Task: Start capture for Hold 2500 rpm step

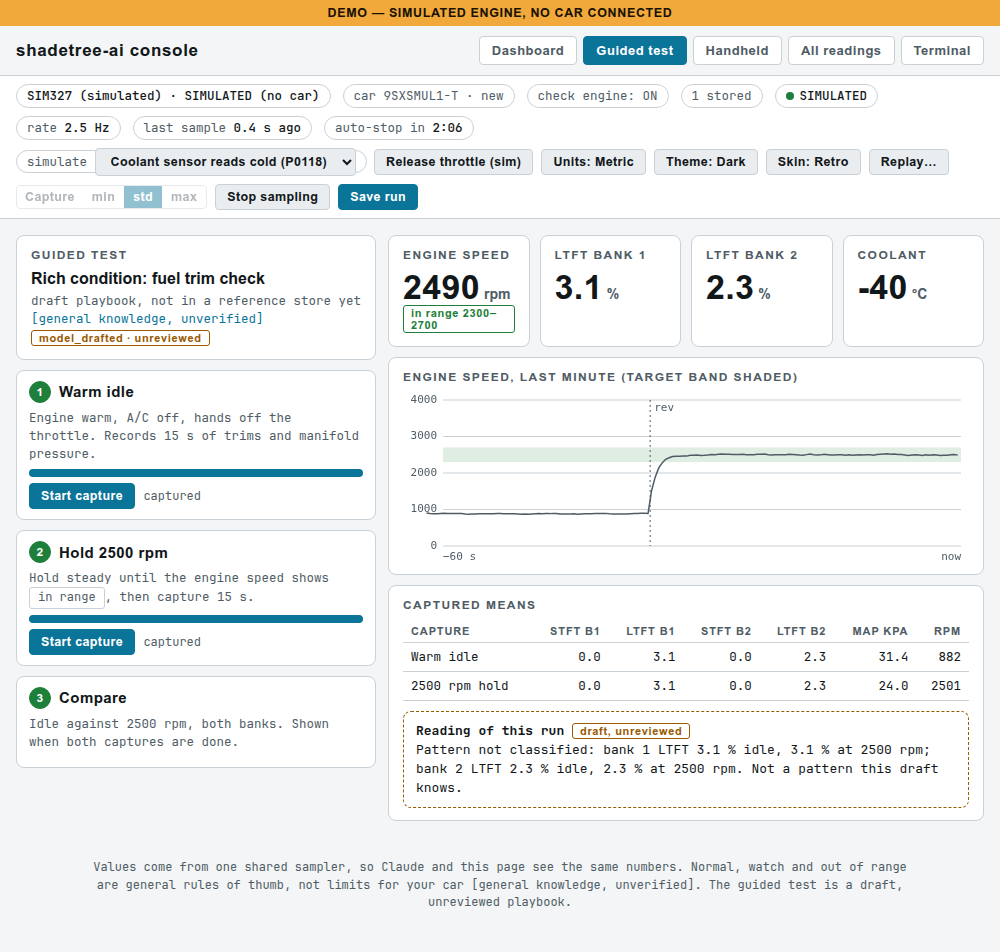Action: pyautogui.click(x=82, y=642)
